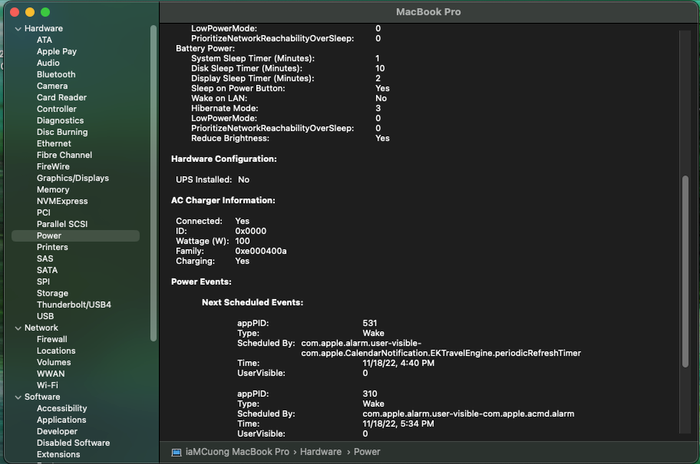Click the Hardware Configuration heading
The image size is (700, 464).
click(224, 159)
